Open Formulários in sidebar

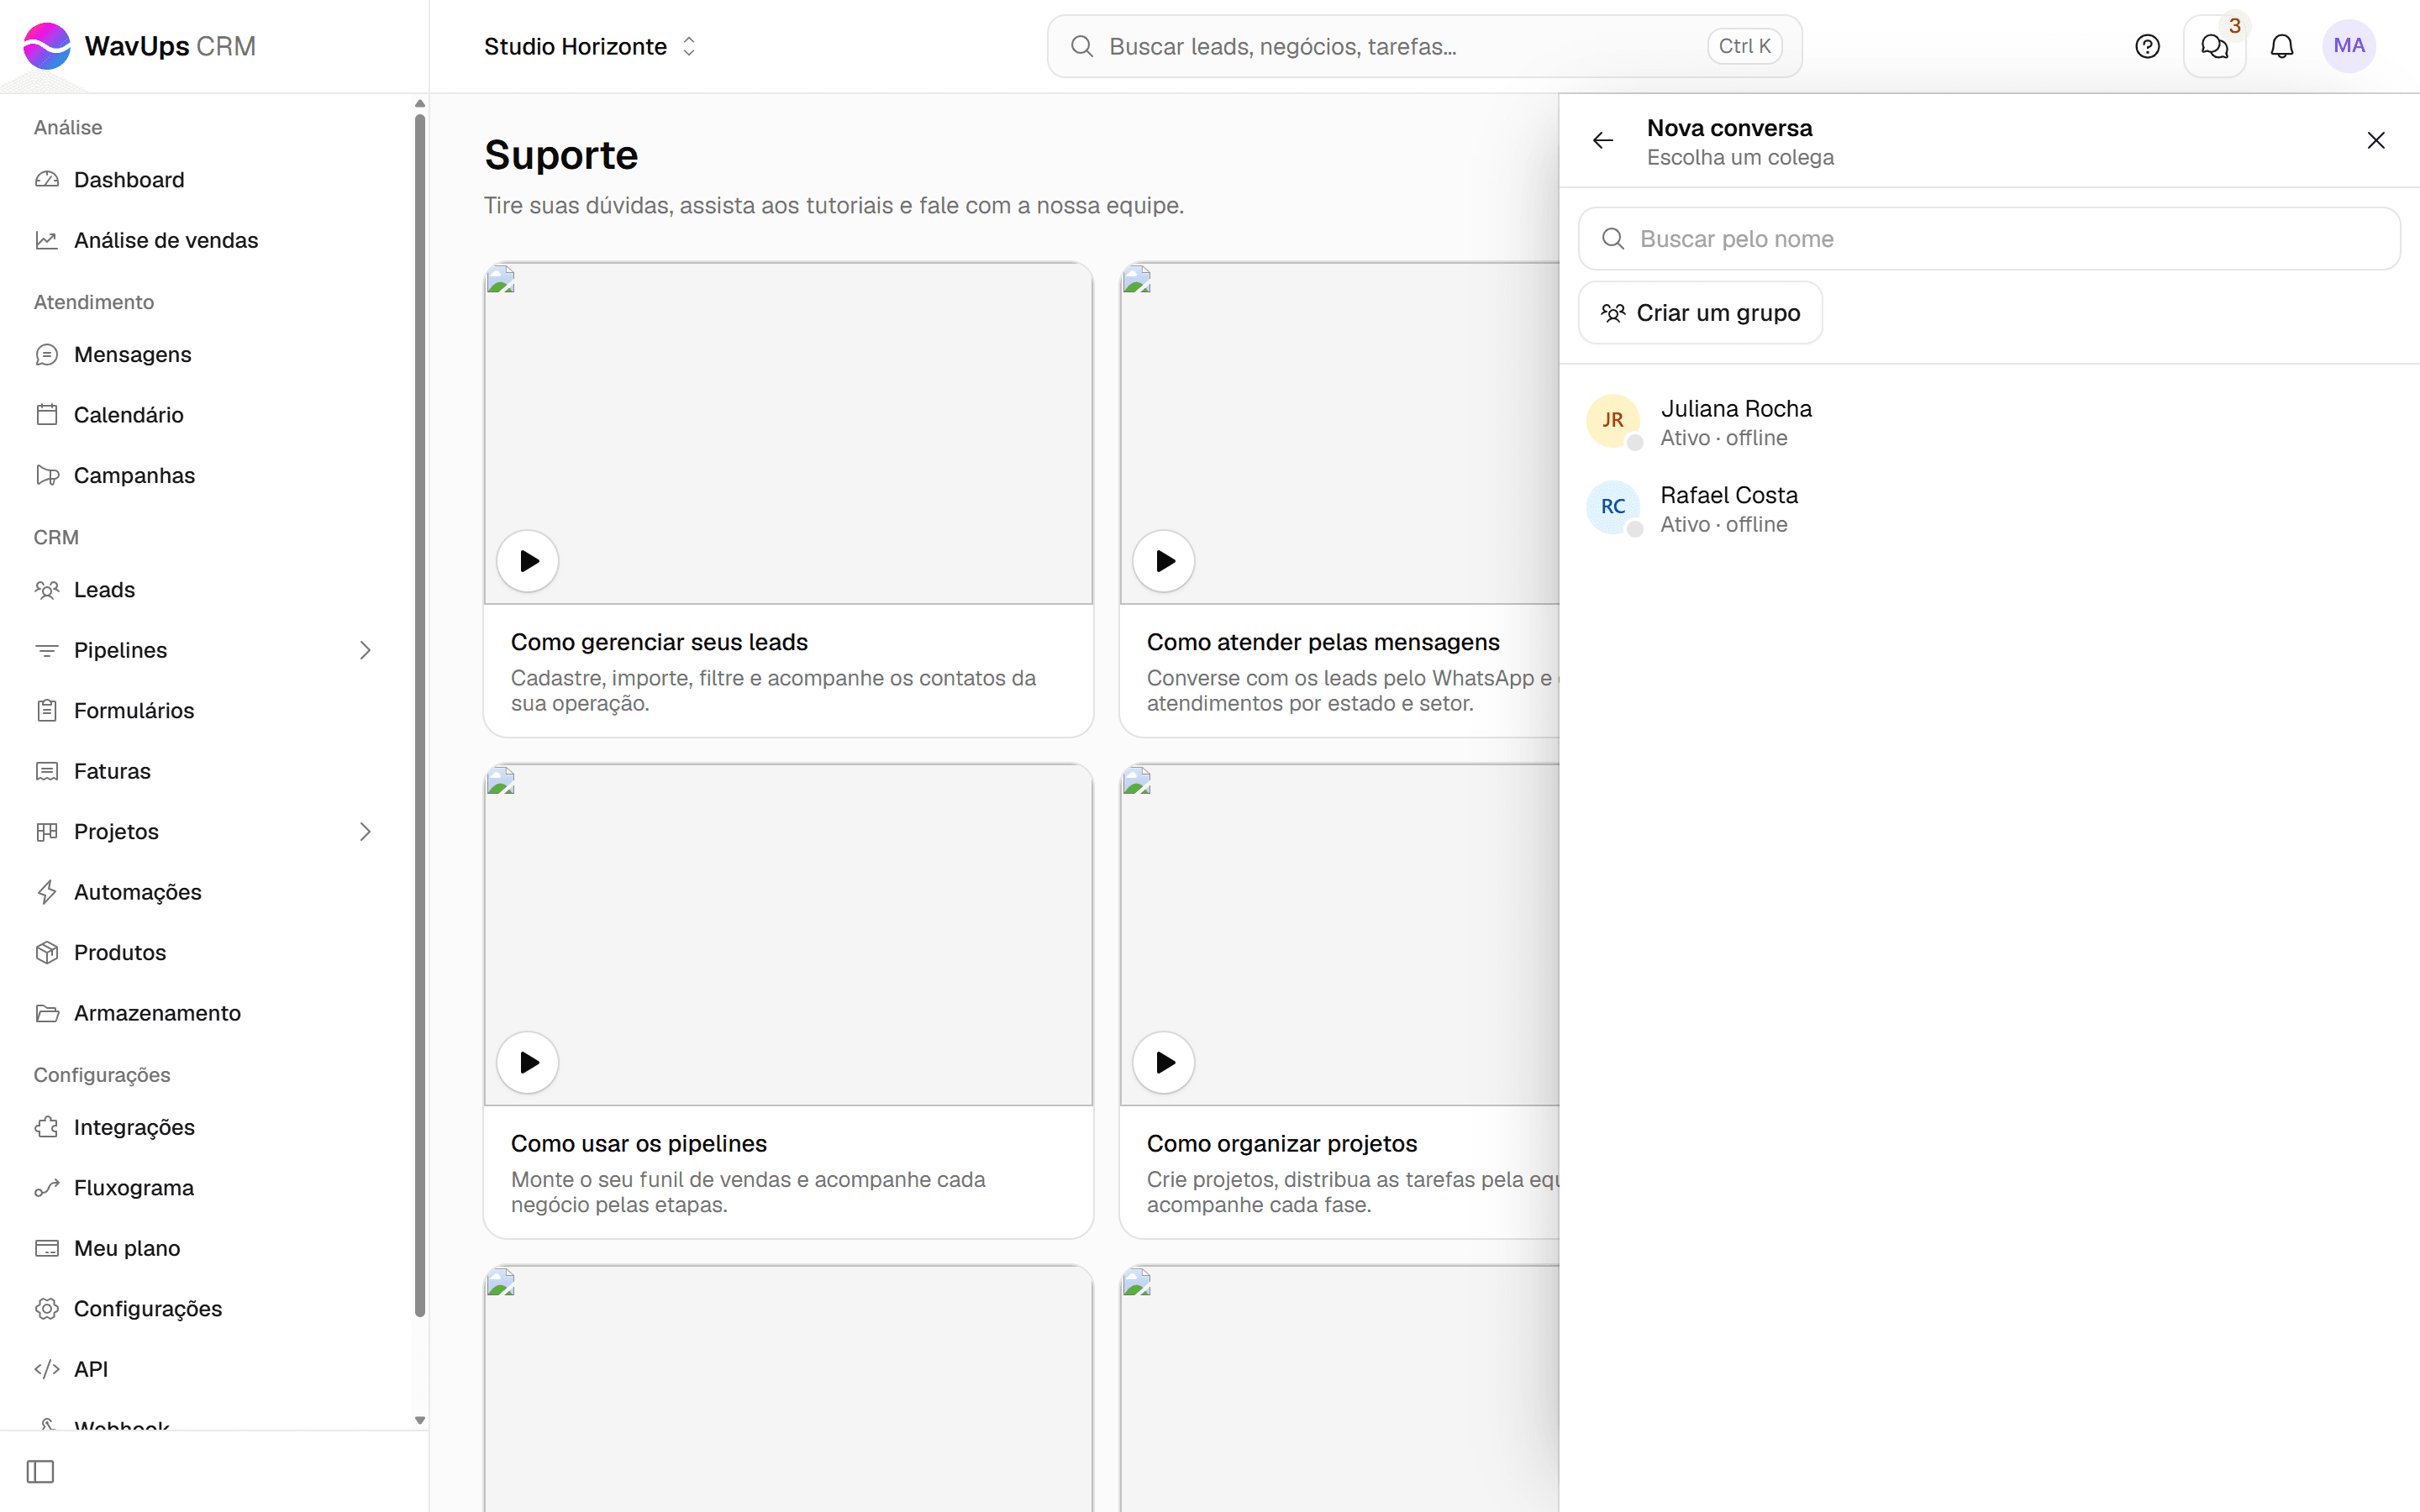point(206,711)
